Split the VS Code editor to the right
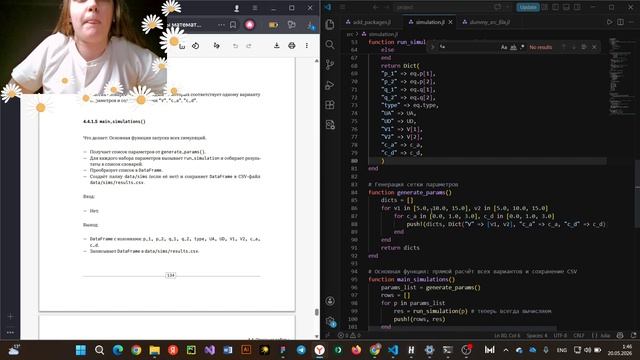The image size is (640, 360). (x=620, y=22)
